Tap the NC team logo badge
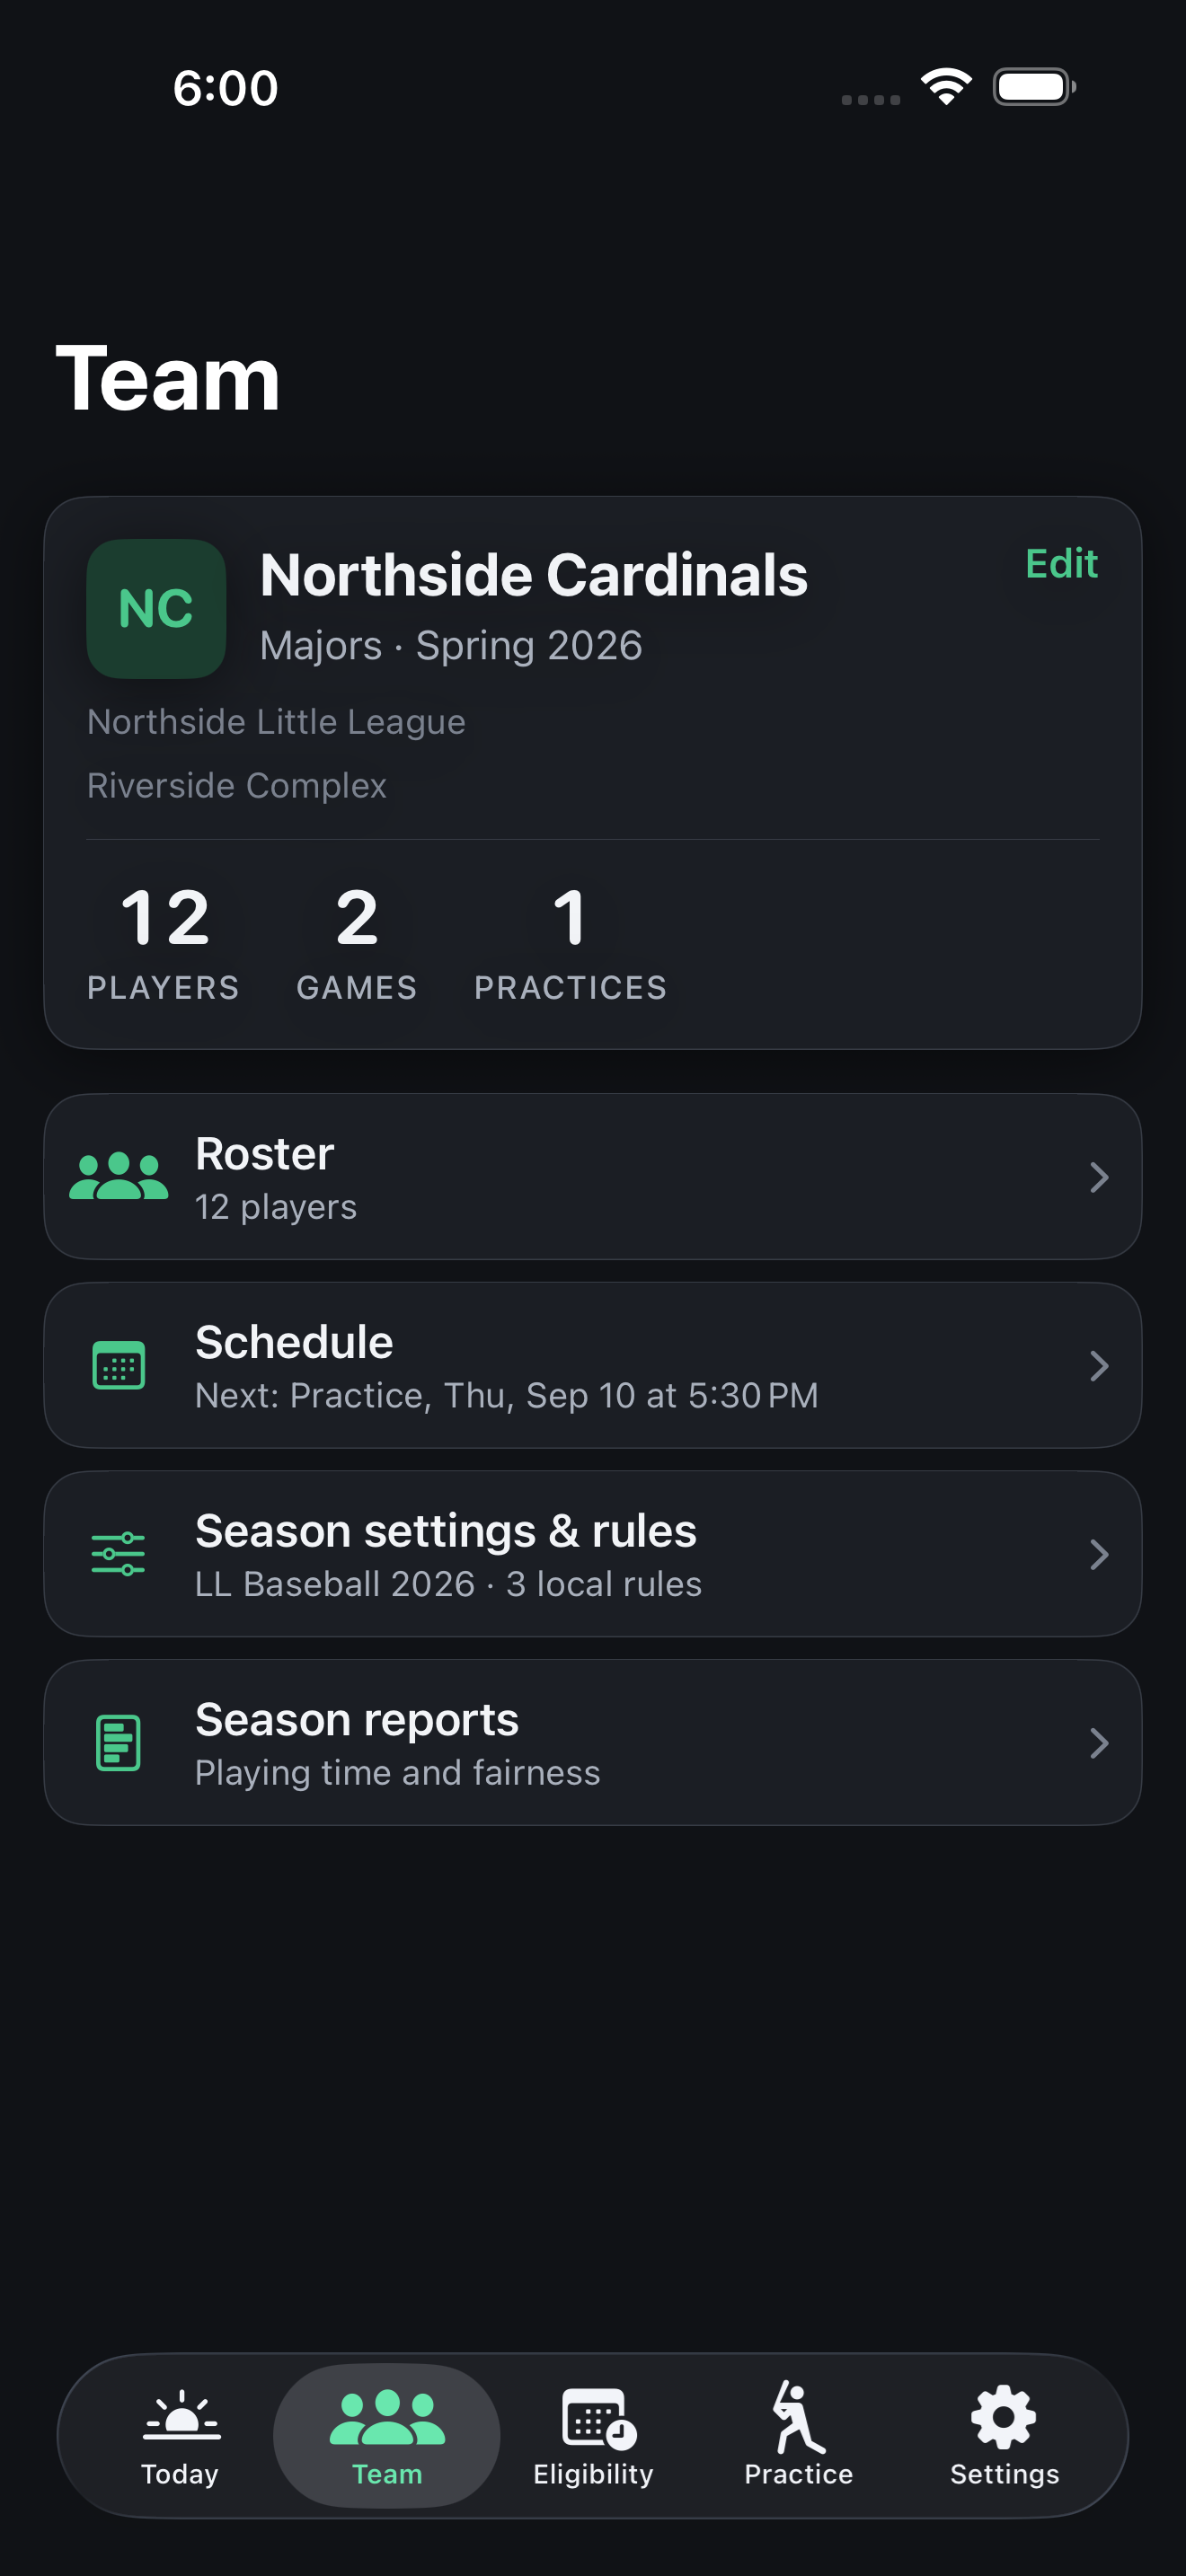1186x2576 pixels. pos(156,609)
